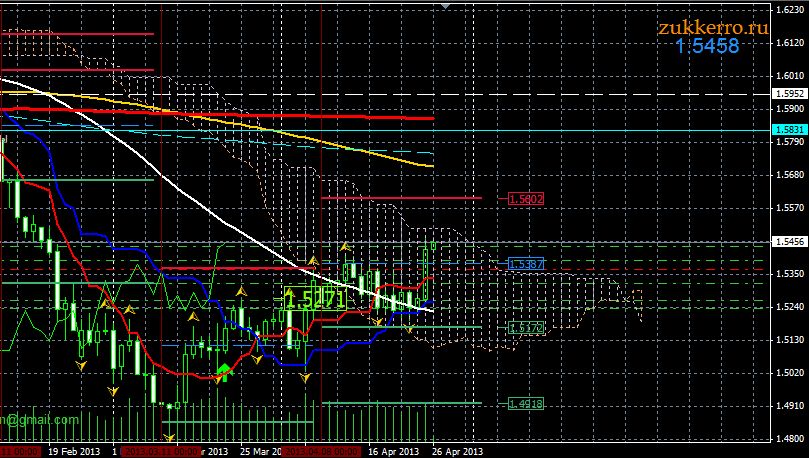This screenshot has height=458, width=809.
Task: Select the red 1.5802 price level label
Action: click(525, 199)
